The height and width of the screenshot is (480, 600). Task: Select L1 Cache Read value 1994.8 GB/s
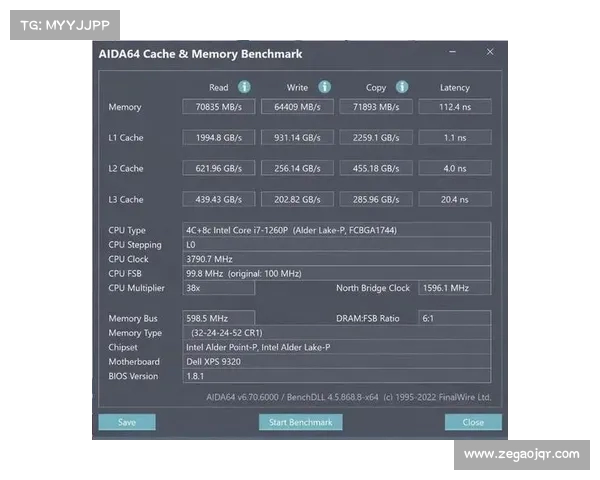[x=218, y=137]
